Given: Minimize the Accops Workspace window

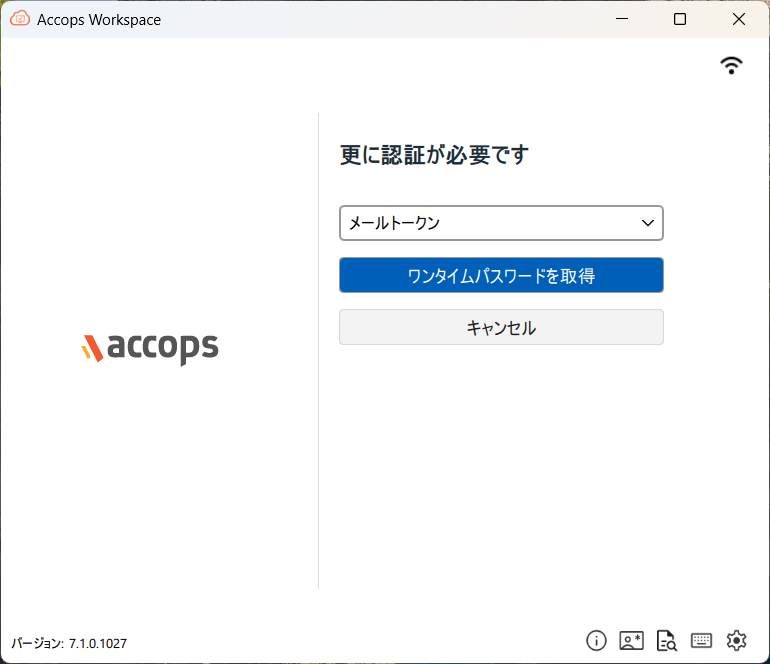Looking at the screenshot, I should pos(622,19).
